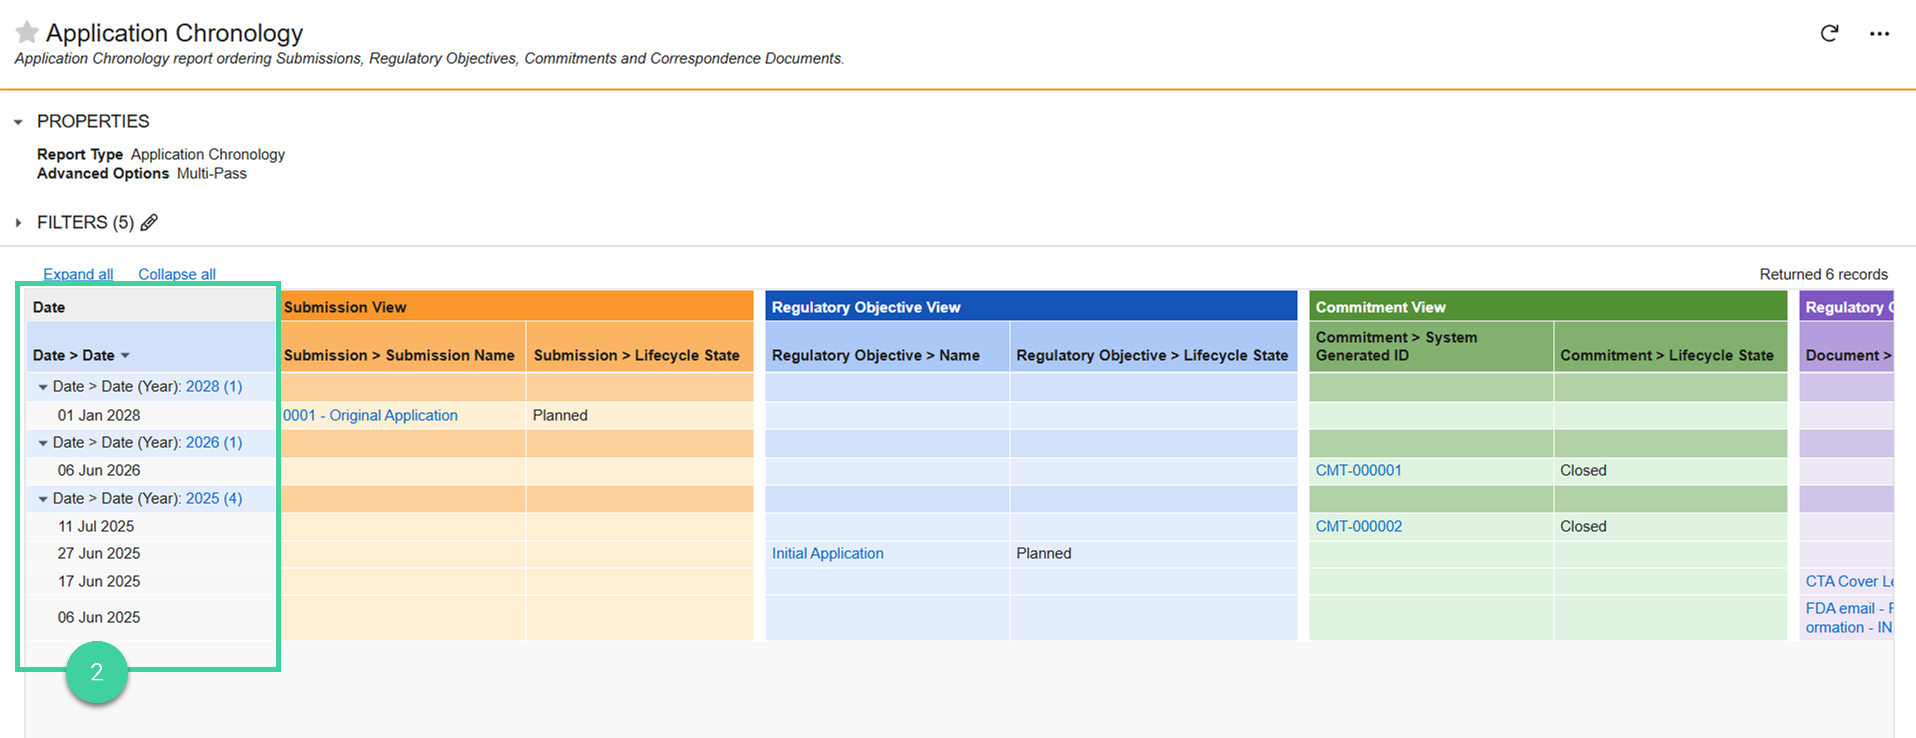Click the Collapse all link
This screenshot has width=1916, height=738.
click(x=177, y=274)
